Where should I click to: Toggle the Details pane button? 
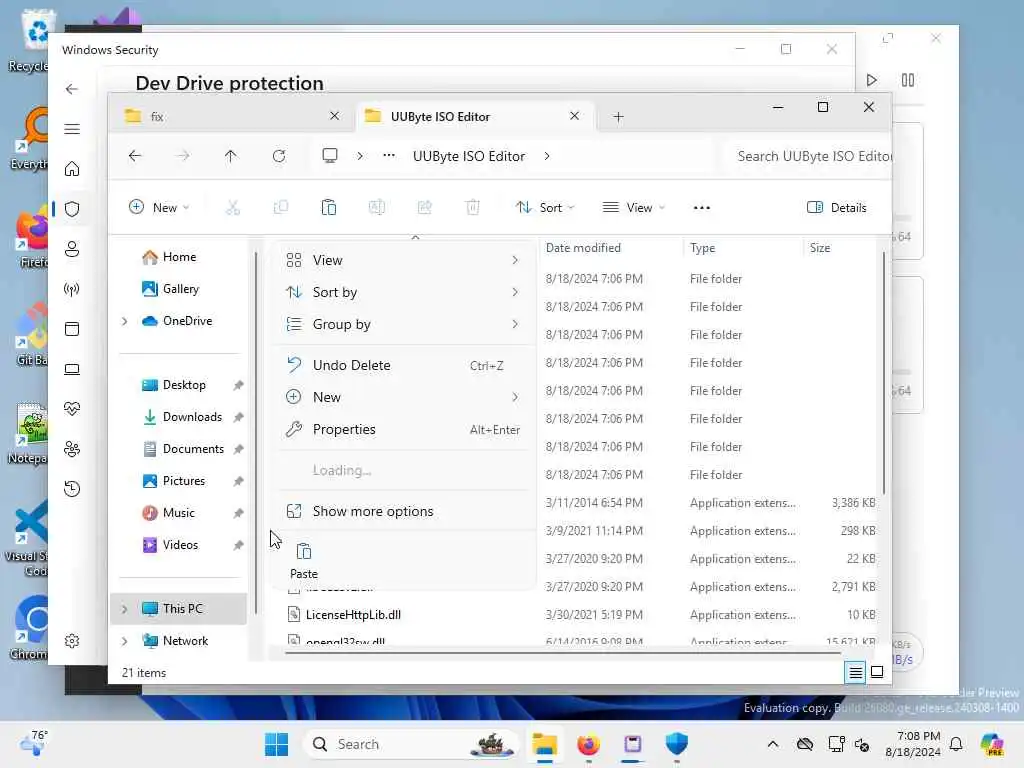[837, 208]
